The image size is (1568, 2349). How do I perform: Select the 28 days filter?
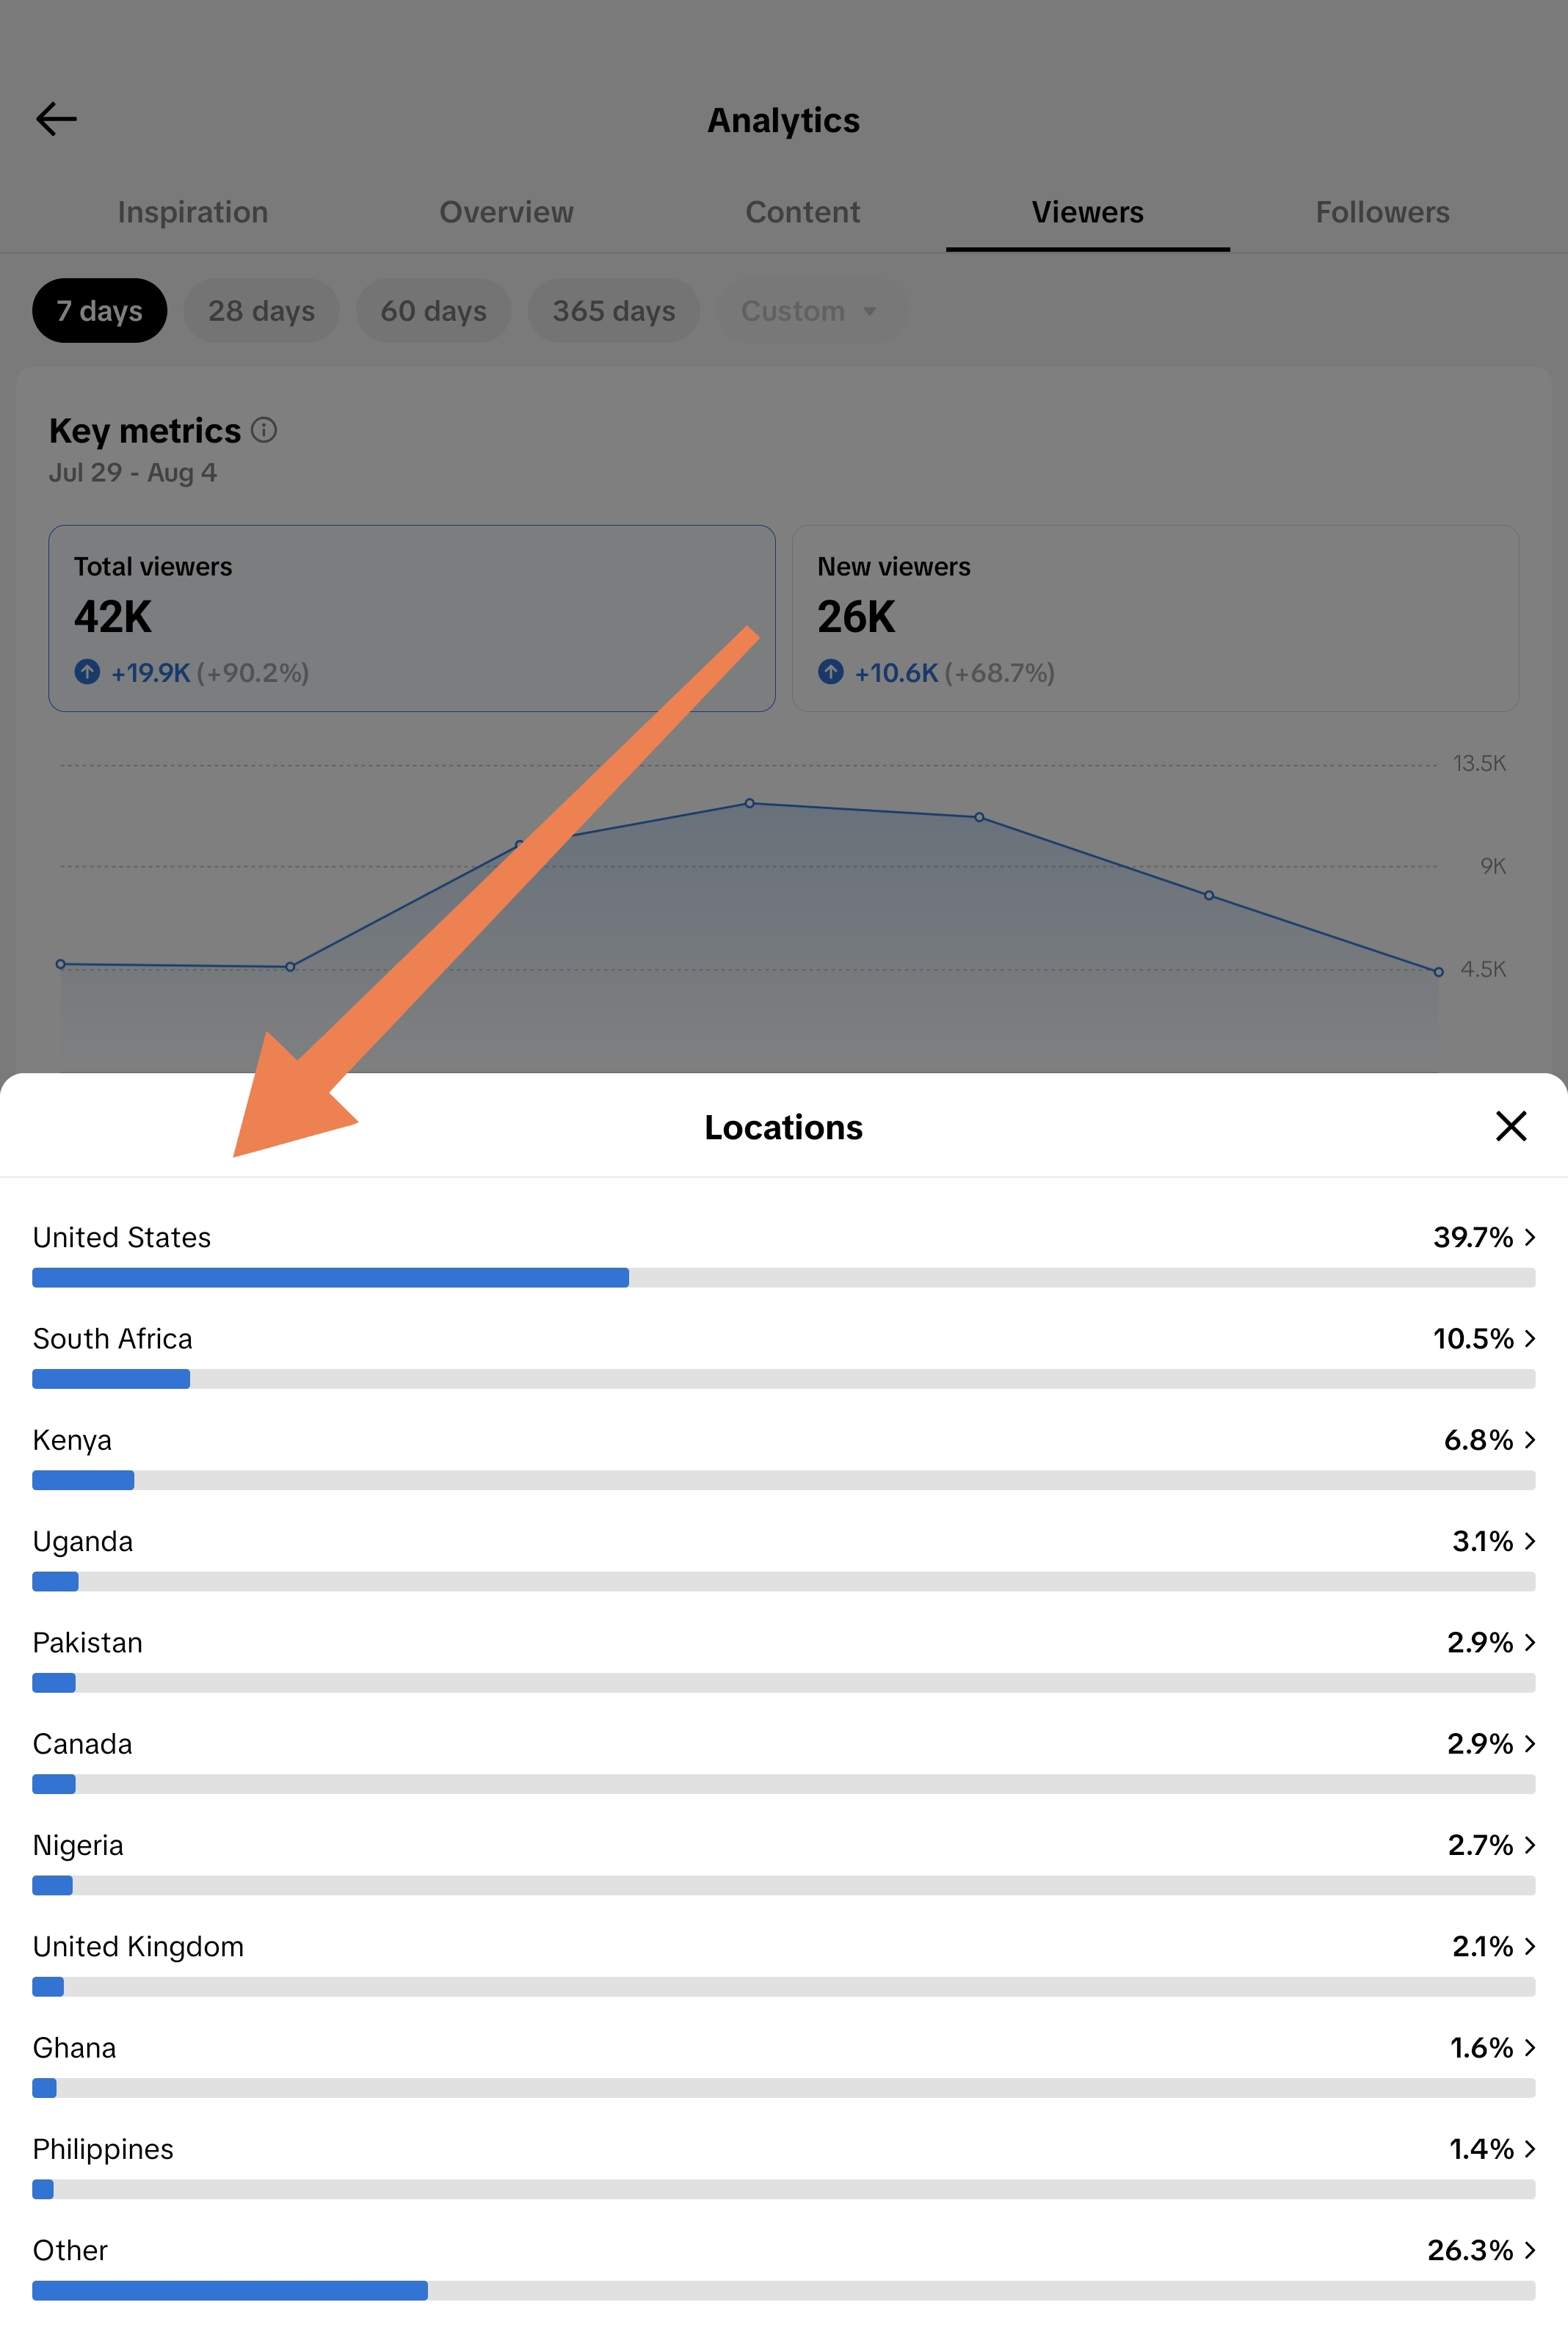click(x=261, y=311)
